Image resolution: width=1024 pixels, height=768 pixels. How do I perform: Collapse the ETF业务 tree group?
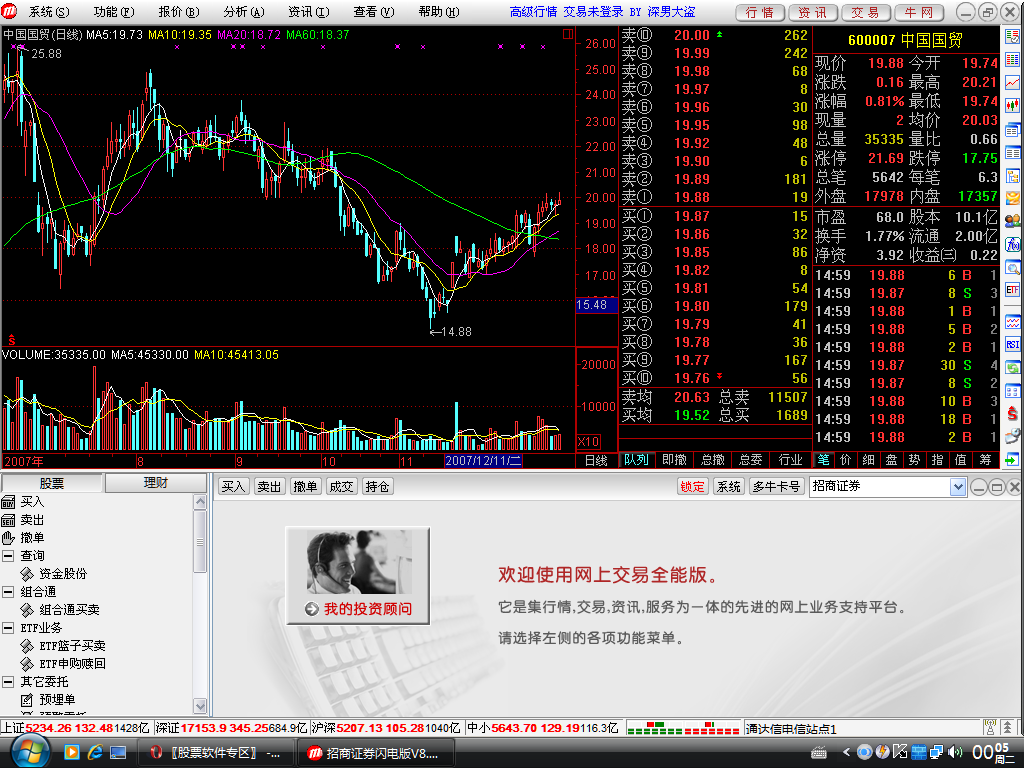[8, 628]
